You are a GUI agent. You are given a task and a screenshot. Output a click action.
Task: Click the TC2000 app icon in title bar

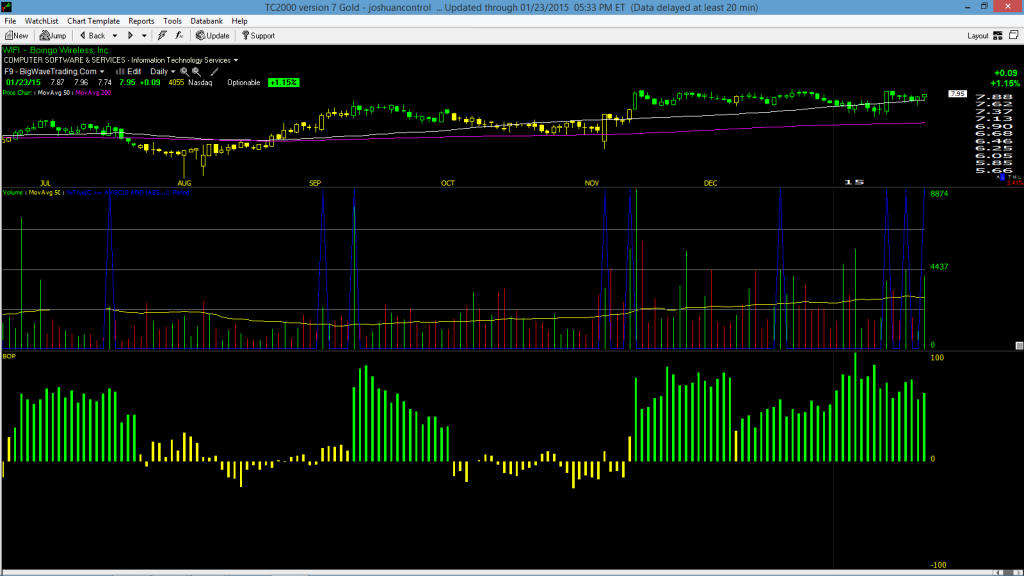[x=7, y=7]
